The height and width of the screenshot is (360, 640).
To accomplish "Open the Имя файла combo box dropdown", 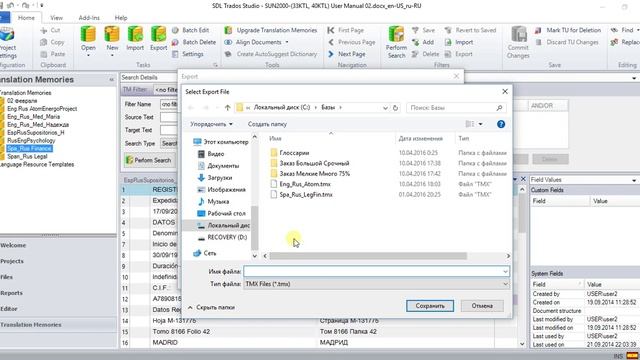I will tap(505, 271).
